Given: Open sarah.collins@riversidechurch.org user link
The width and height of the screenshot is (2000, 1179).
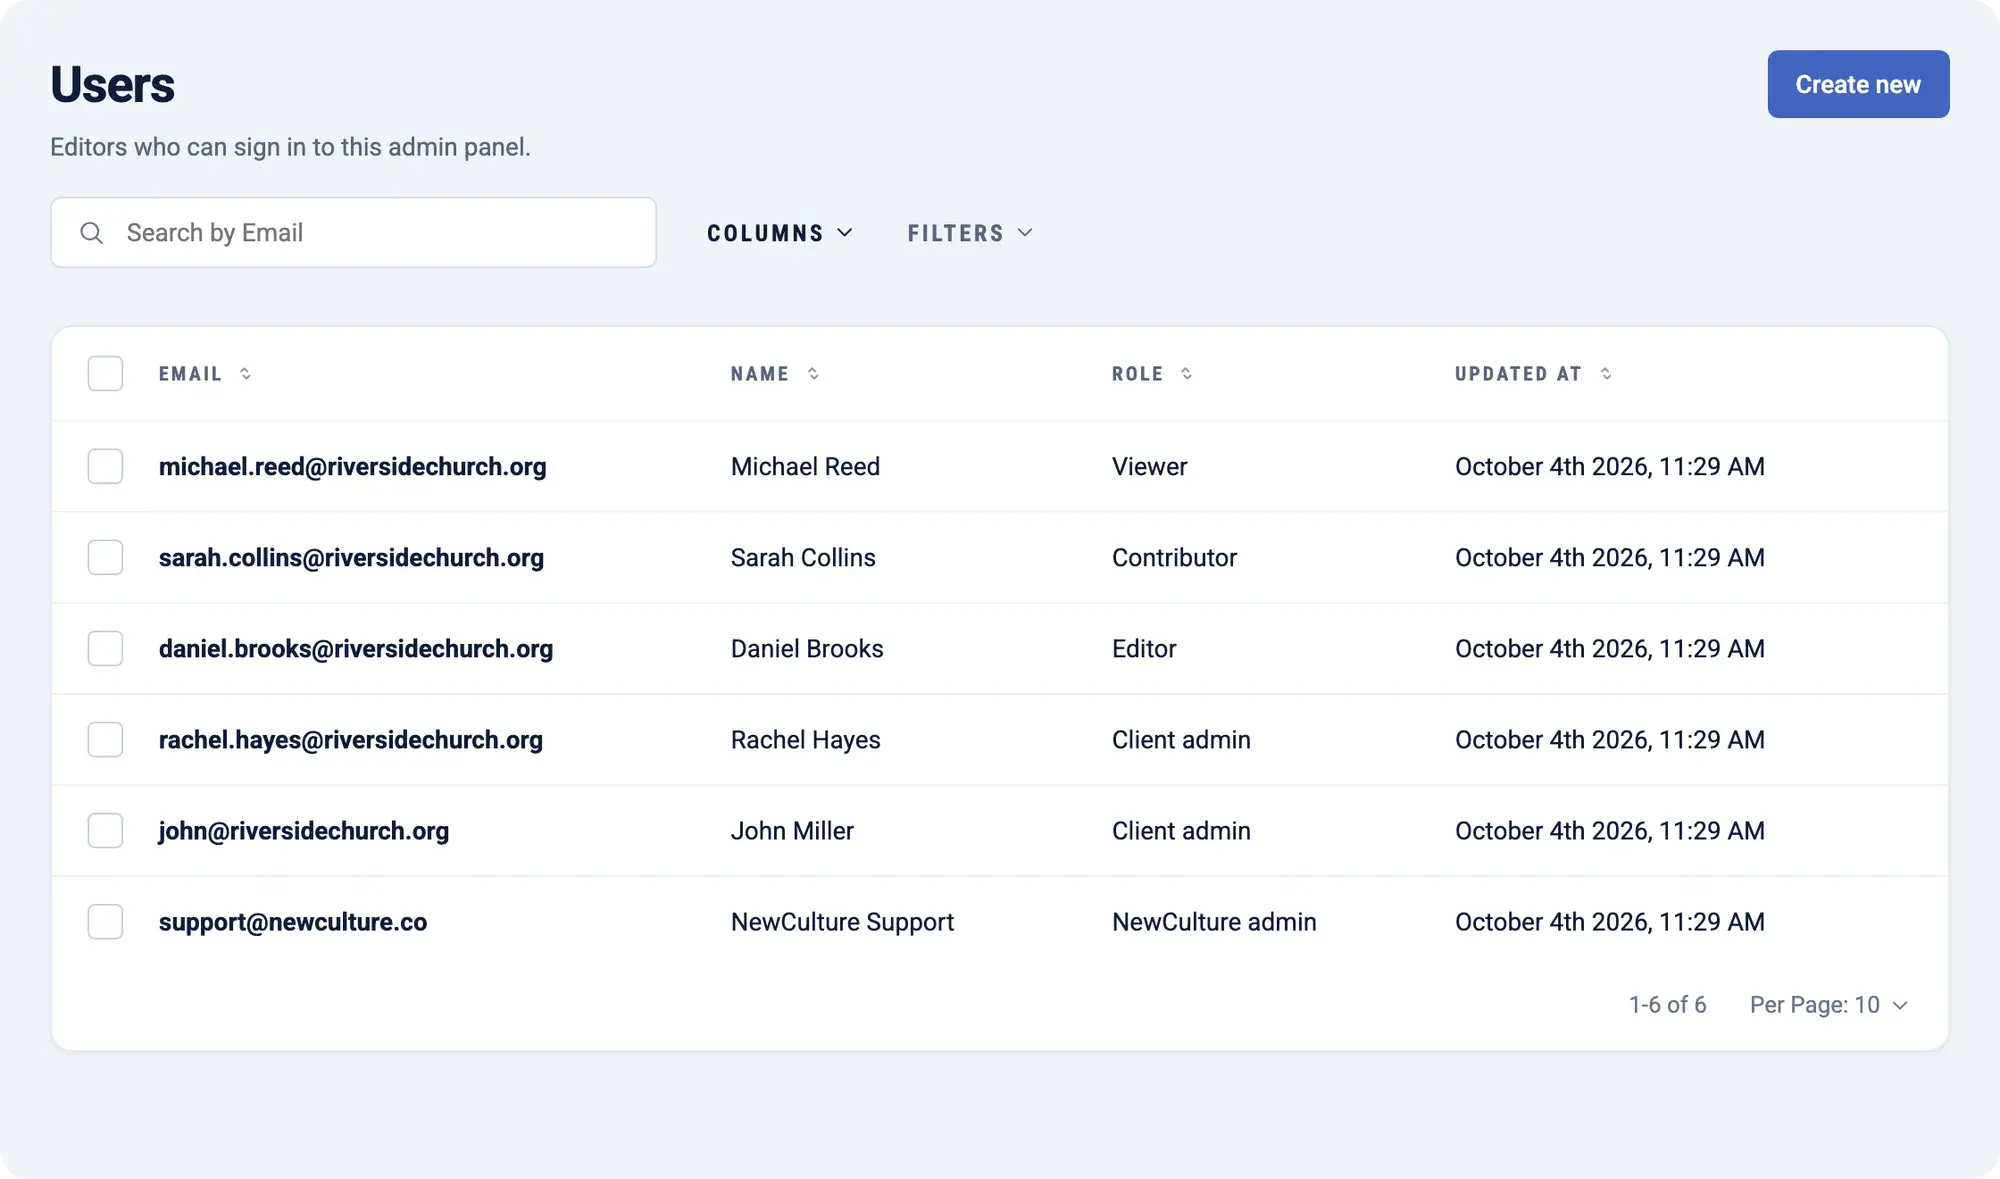Looking at the screenshot, I should pos(351,558).
